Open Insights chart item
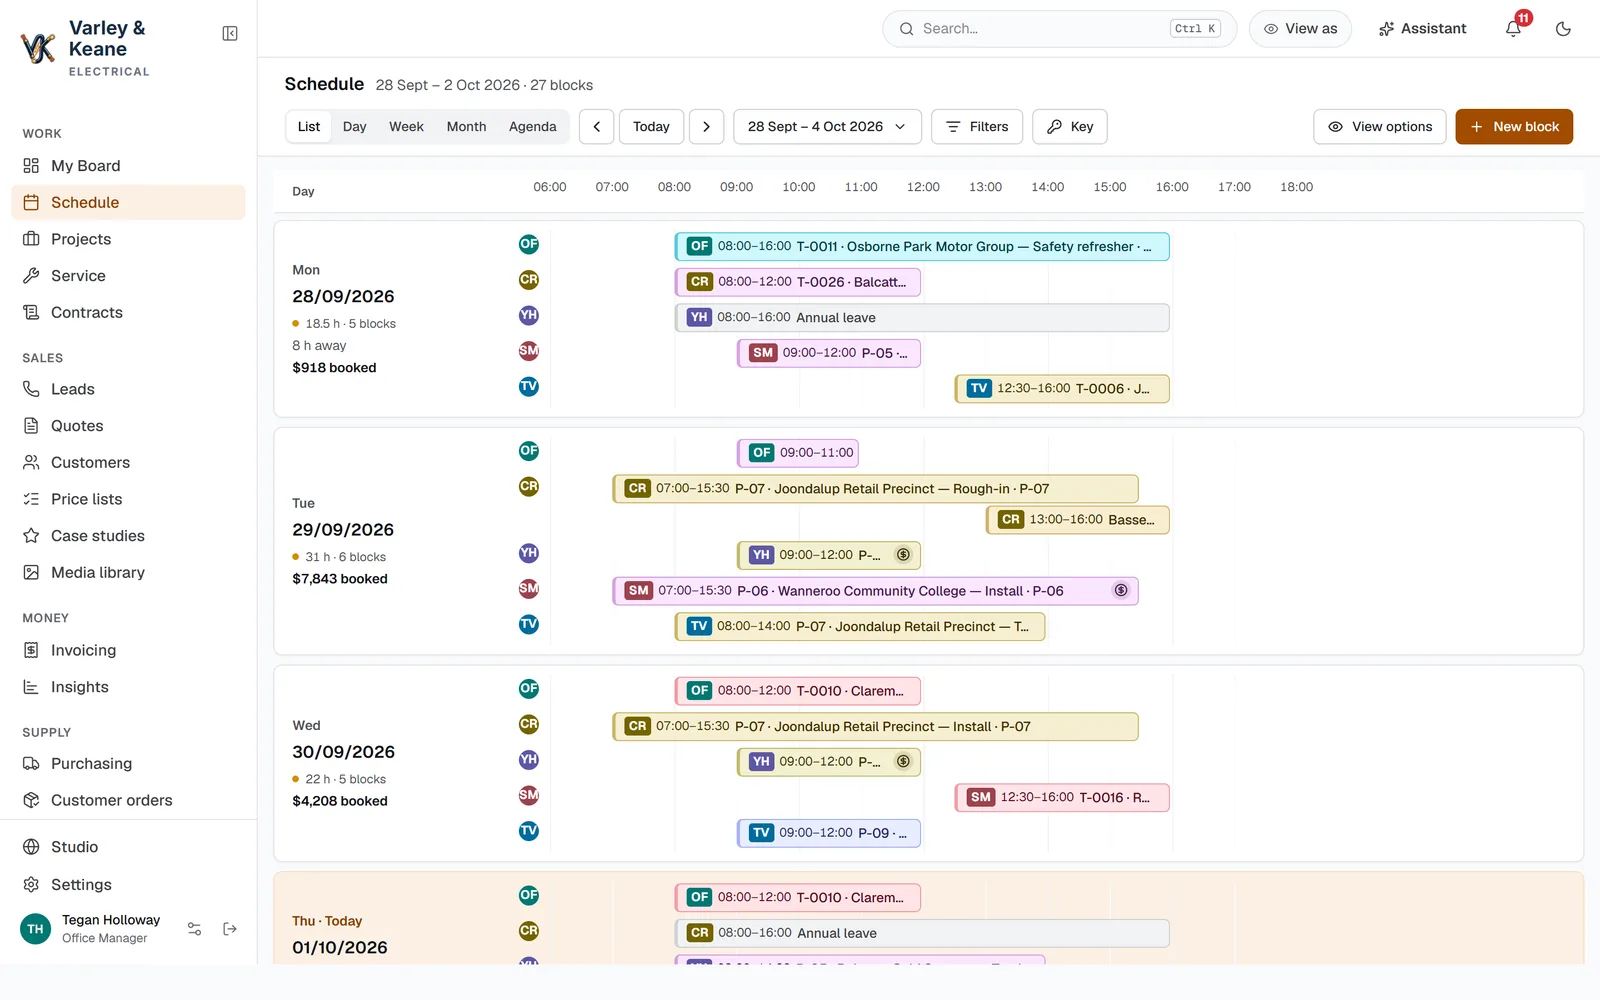Screen dimensions: 1600x1000 [128, 687]
